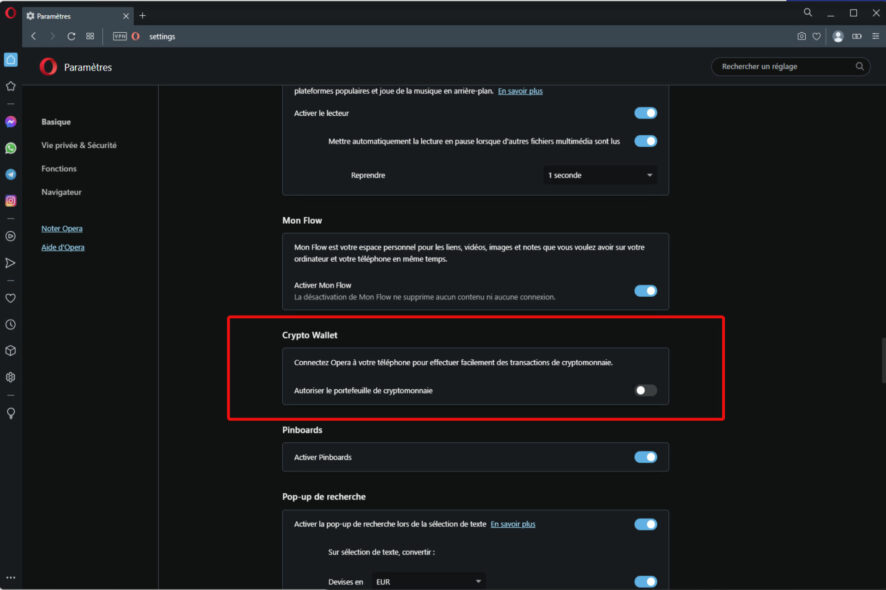Image resolution: width=886 pixels, height=590 pixels.
Task: Click the Reprendre label
Action: (368, 175)
